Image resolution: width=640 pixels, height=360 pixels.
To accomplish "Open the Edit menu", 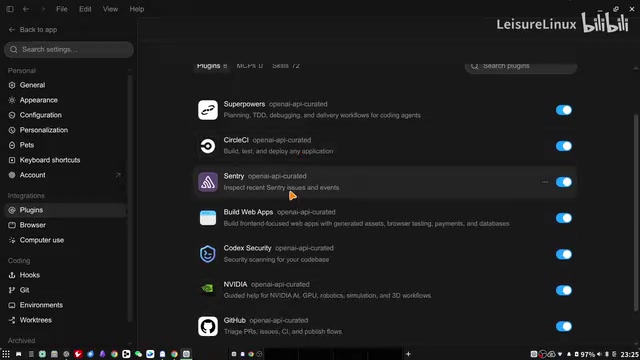I will (85, 9).
